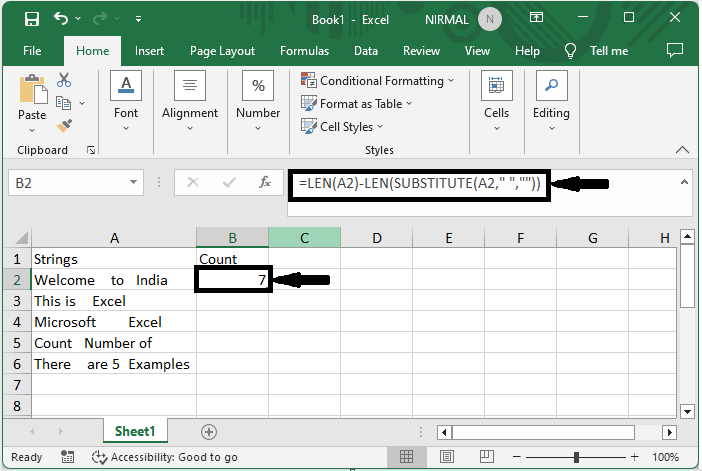Viewport: 702px width, 471px height.
Task: Add a new sheet with plus icon
Action: [x=209, y=432]
